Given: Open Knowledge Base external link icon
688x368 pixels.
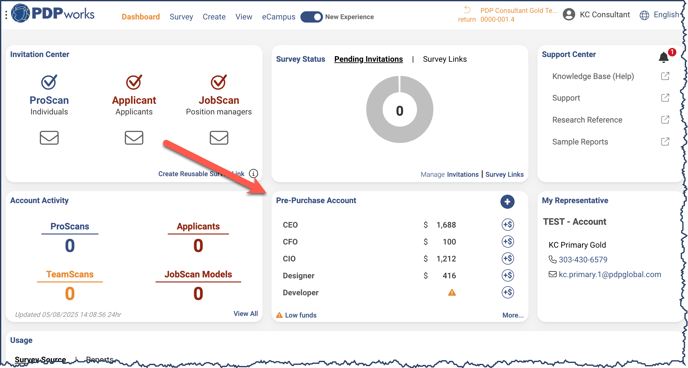Looking at the screenshot, I should (x=665, y=76).
